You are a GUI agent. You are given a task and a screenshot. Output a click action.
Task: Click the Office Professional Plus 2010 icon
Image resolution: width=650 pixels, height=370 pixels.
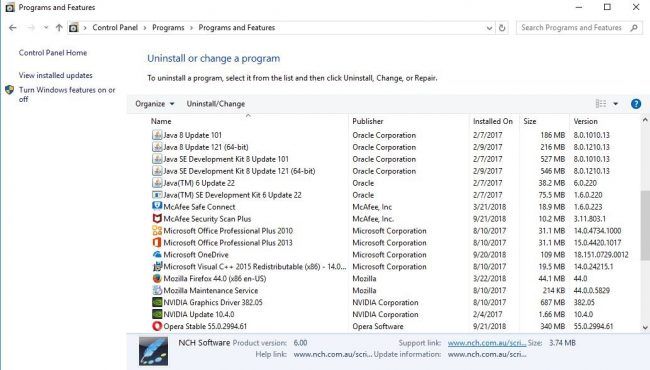[157, 230]
